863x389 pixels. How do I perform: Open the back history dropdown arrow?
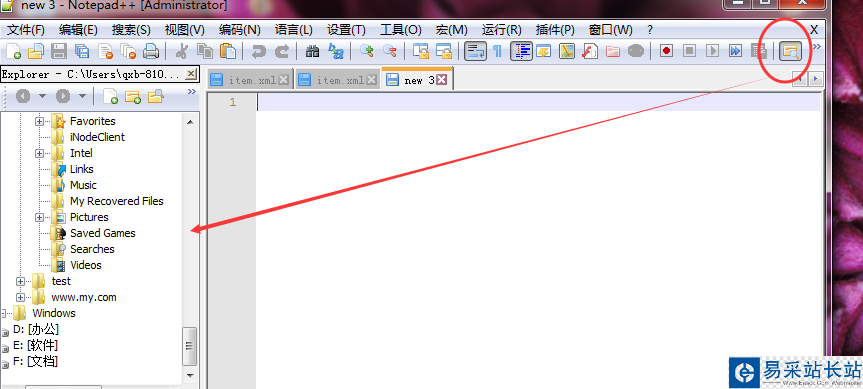click(x=42, y=96)
